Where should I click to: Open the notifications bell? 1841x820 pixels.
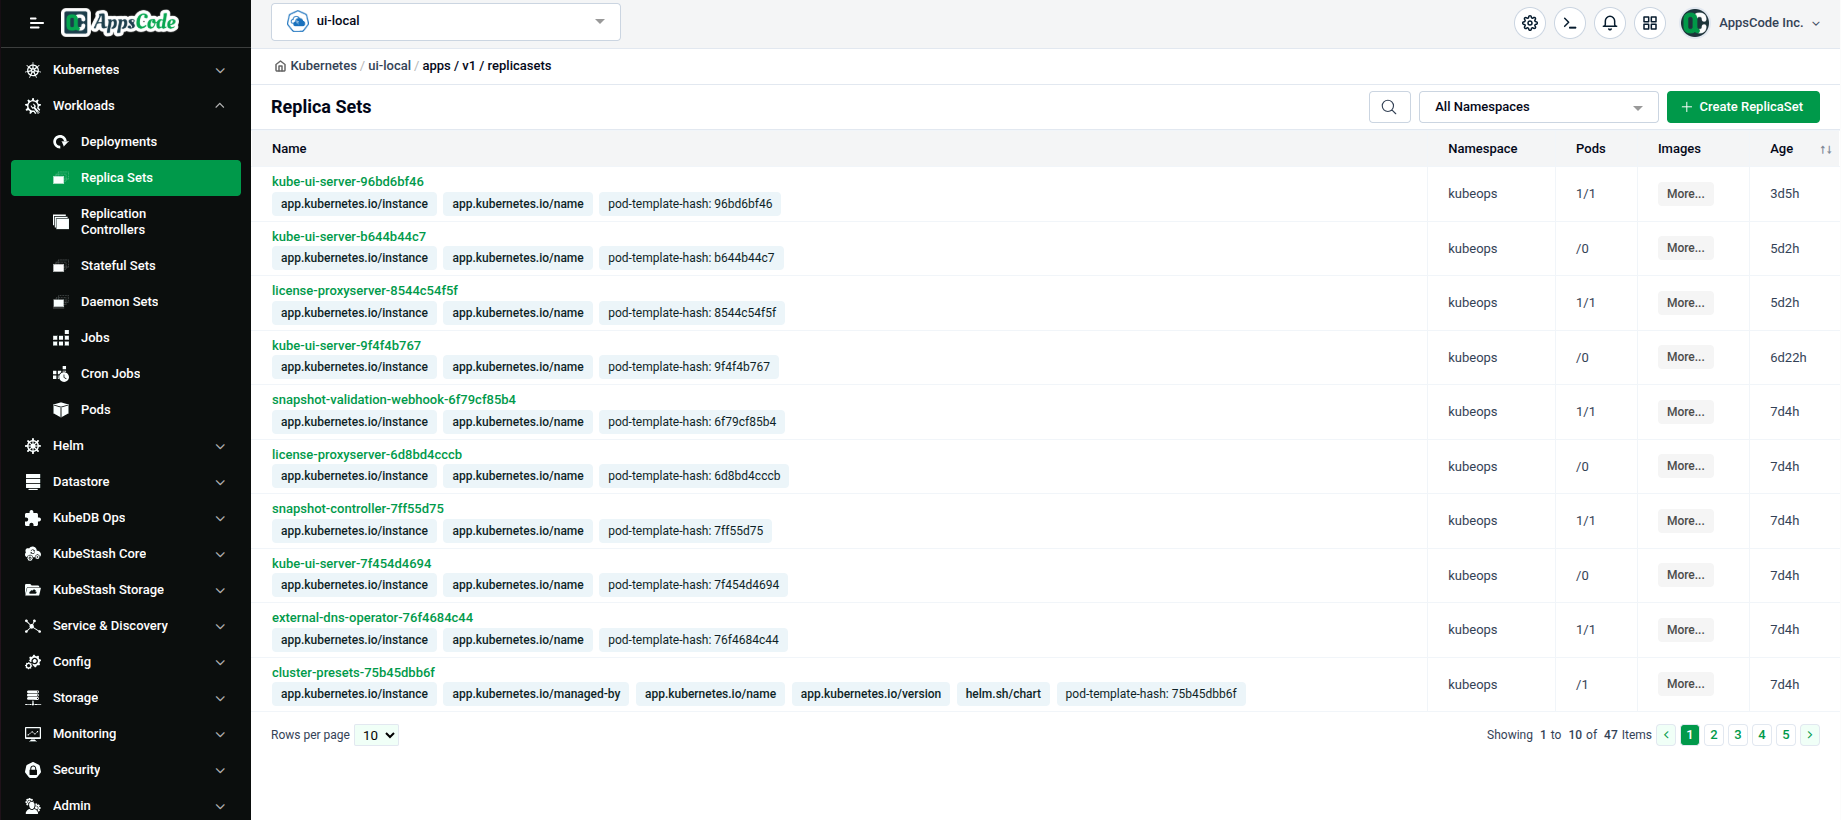pyautogui.click(x=1610, y=23)
